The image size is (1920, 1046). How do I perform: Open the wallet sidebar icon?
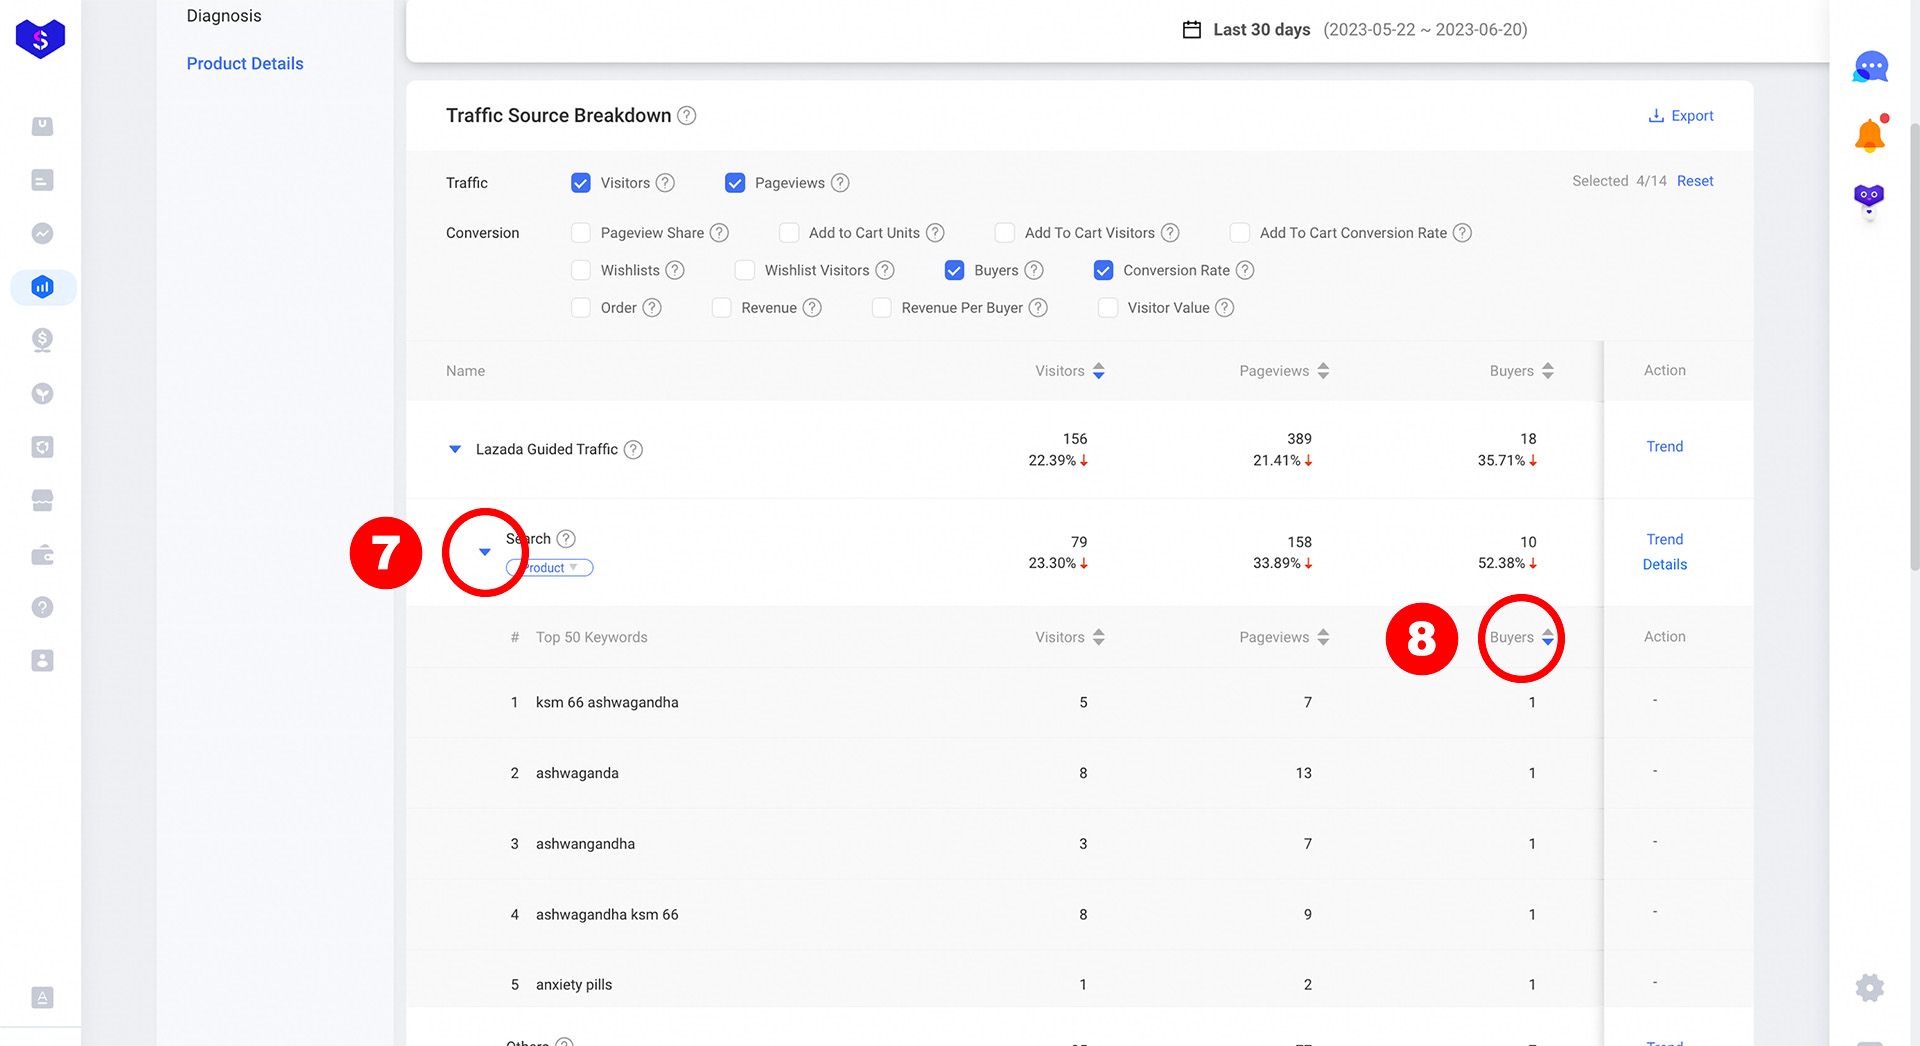(42, 554)
